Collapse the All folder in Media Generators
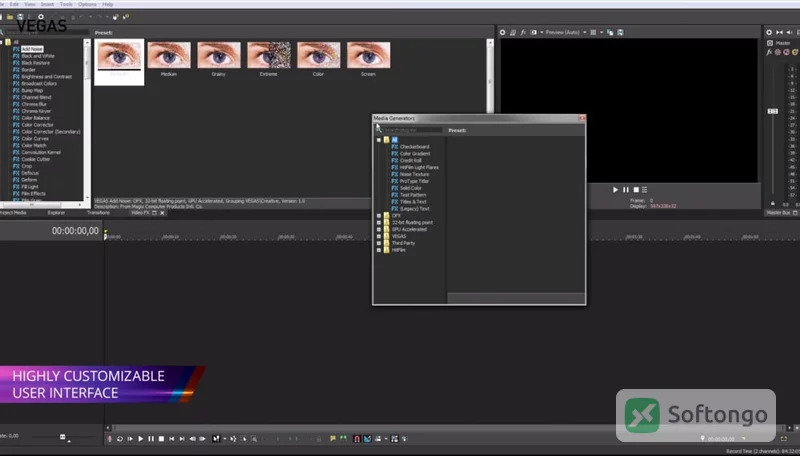 [x=379, y=140]
